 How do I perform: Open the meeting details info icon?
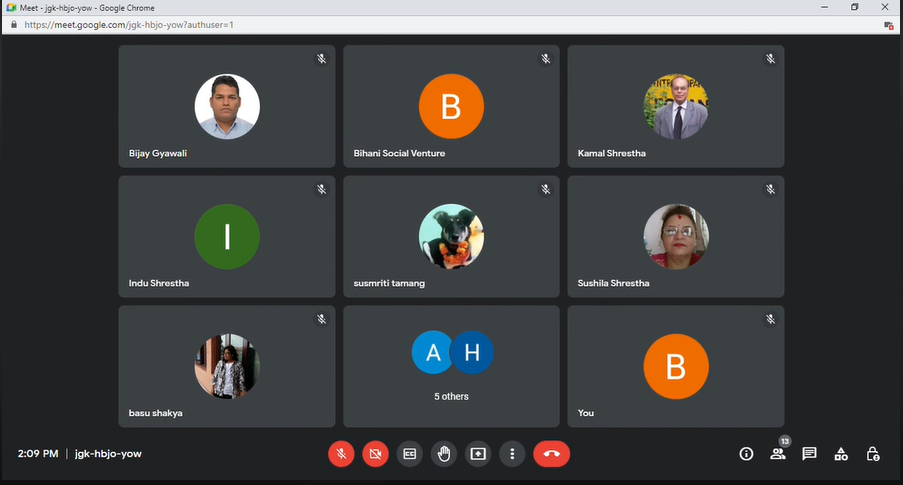point(746,454)
